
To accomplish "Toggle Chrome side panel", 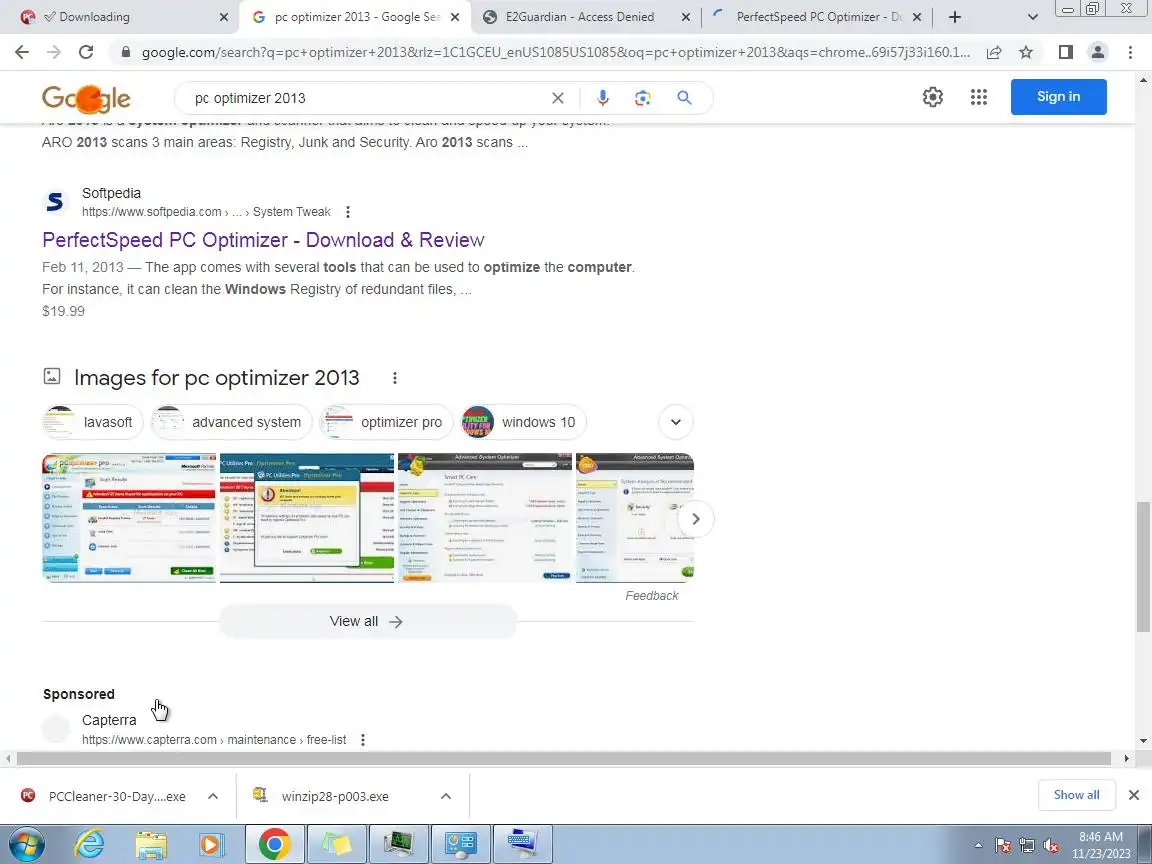I will tap(1065, 52).
